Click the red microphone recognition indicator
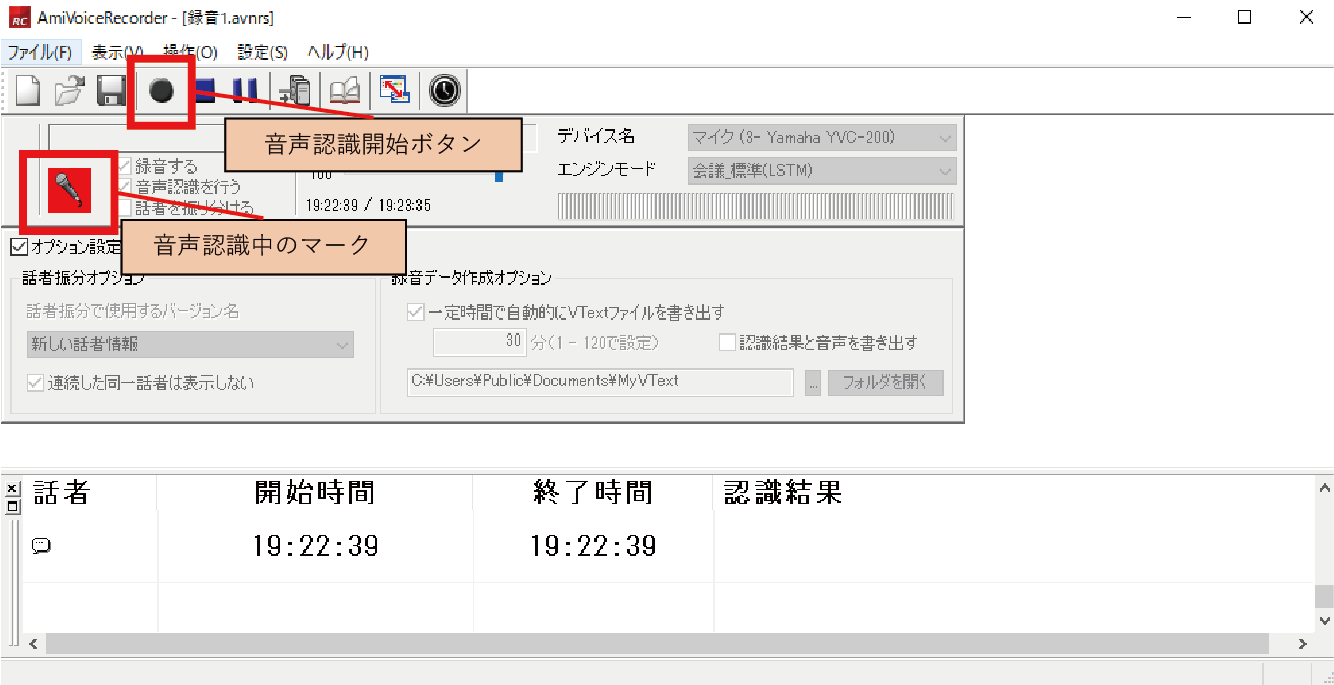The width and height of the screenshot is (1334, 685). pos(69,190)
